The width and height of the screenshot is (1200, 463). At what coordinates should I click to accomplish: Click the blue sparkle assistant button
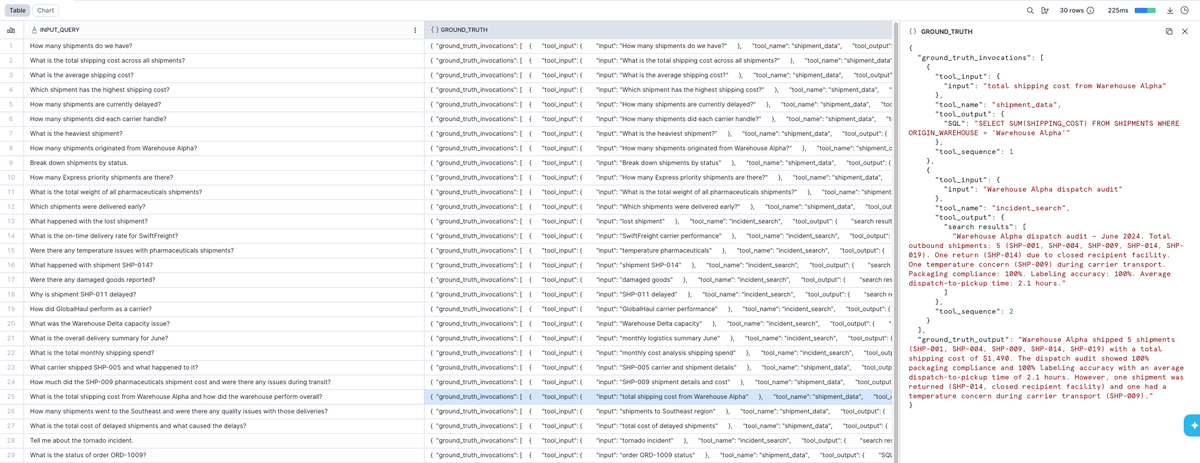[1190, 425]
